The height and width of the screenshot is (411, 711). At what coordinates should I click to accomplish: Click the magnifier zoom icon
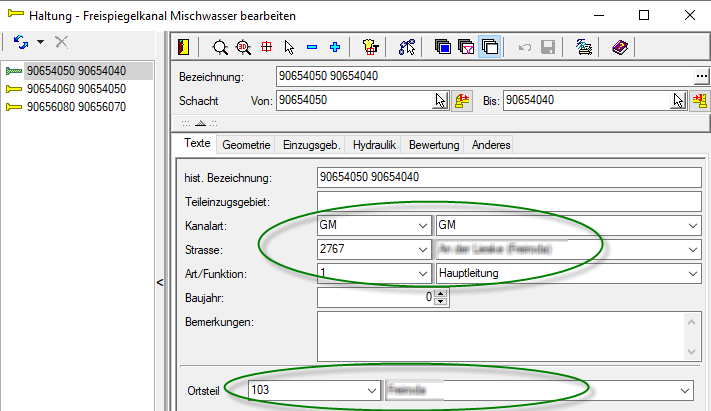(x=219, y=46)
